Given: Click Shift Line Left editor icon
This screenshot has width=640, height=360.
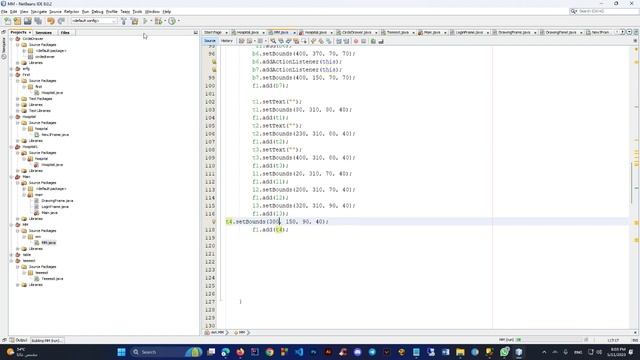Looking at the screenshot, I should coord(339,41).
